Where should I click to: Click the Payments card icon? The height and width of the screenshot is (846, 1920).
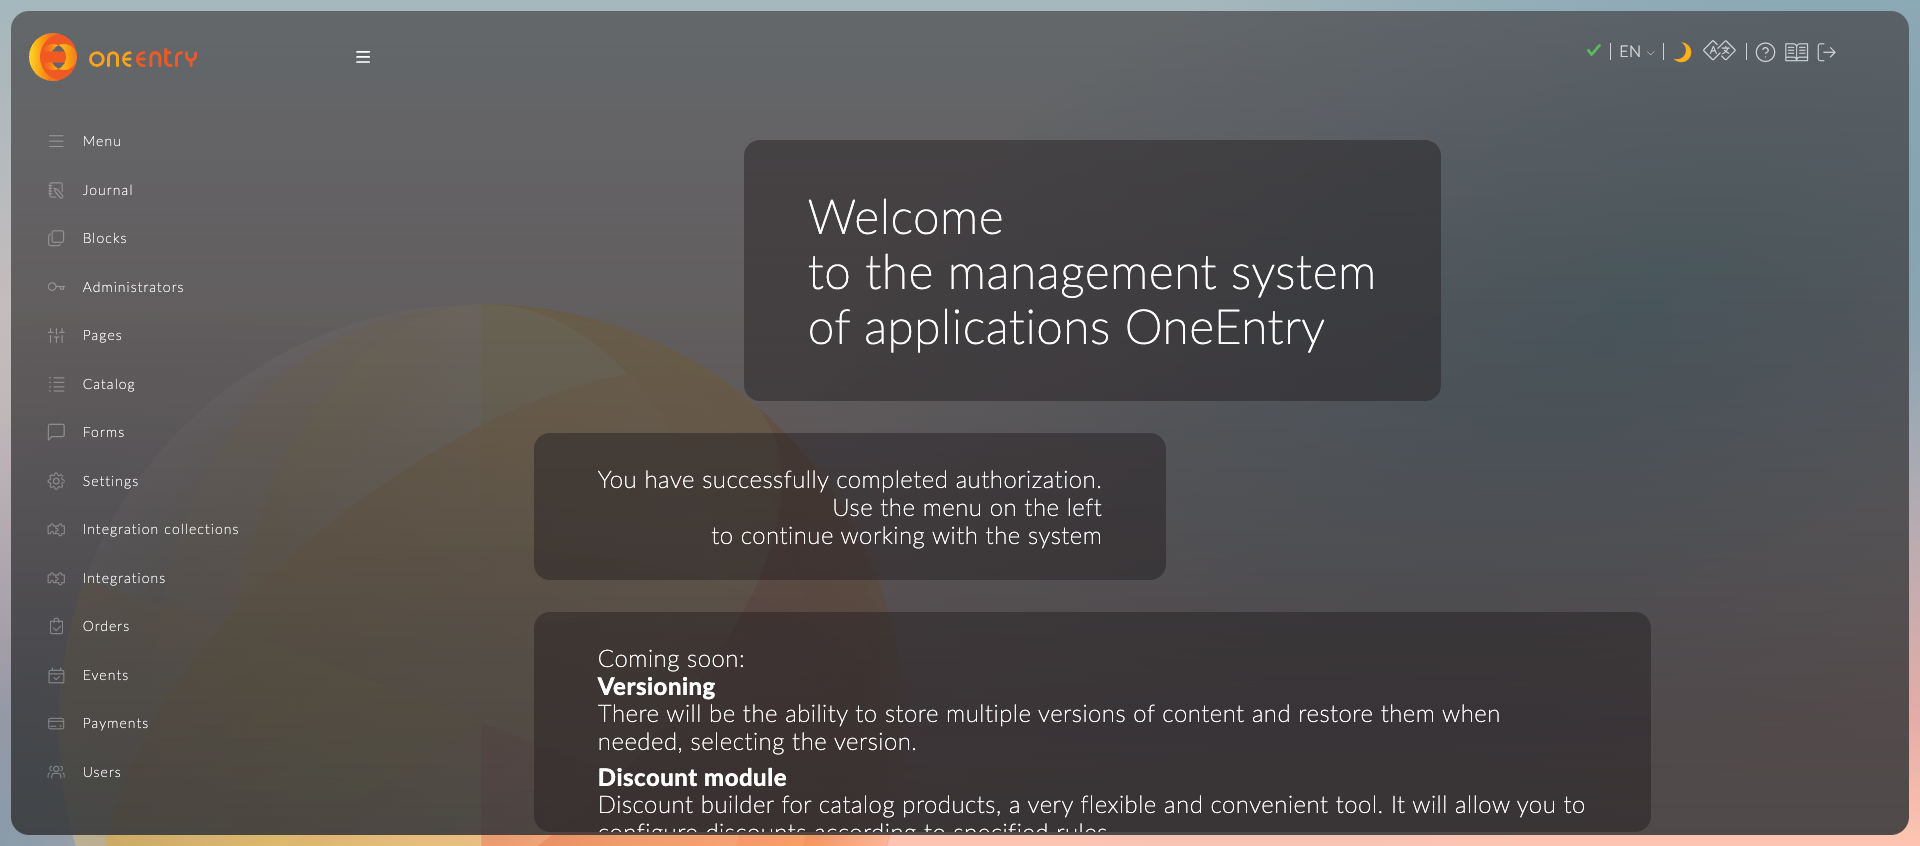[x=56, y=723]
